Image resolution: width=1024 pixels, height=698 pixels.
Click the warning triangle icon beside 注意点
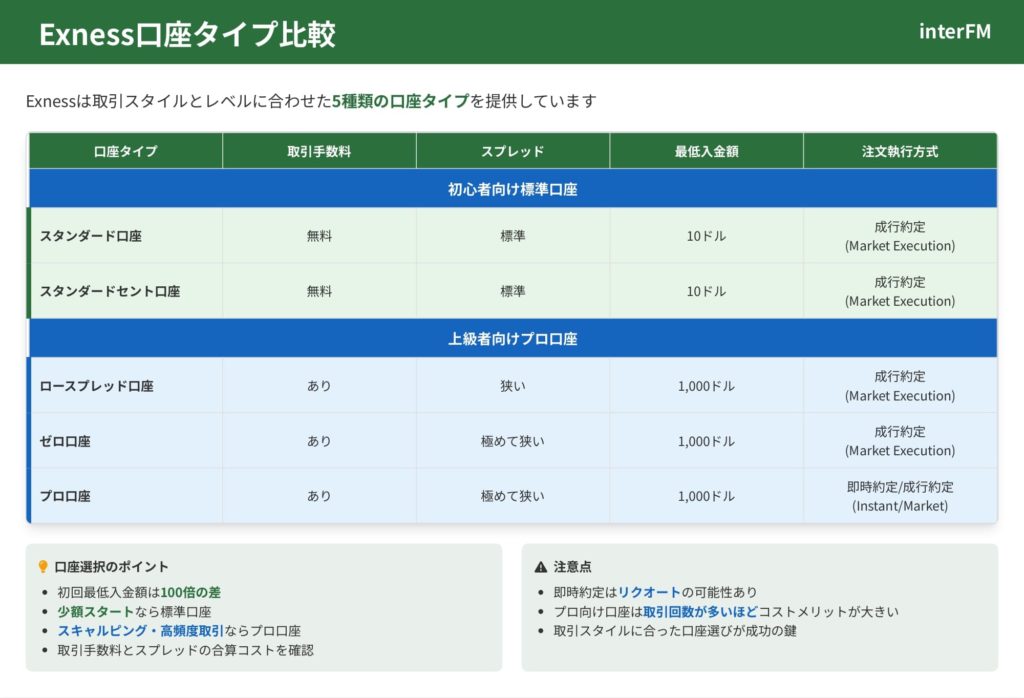[x=541, y=566]
